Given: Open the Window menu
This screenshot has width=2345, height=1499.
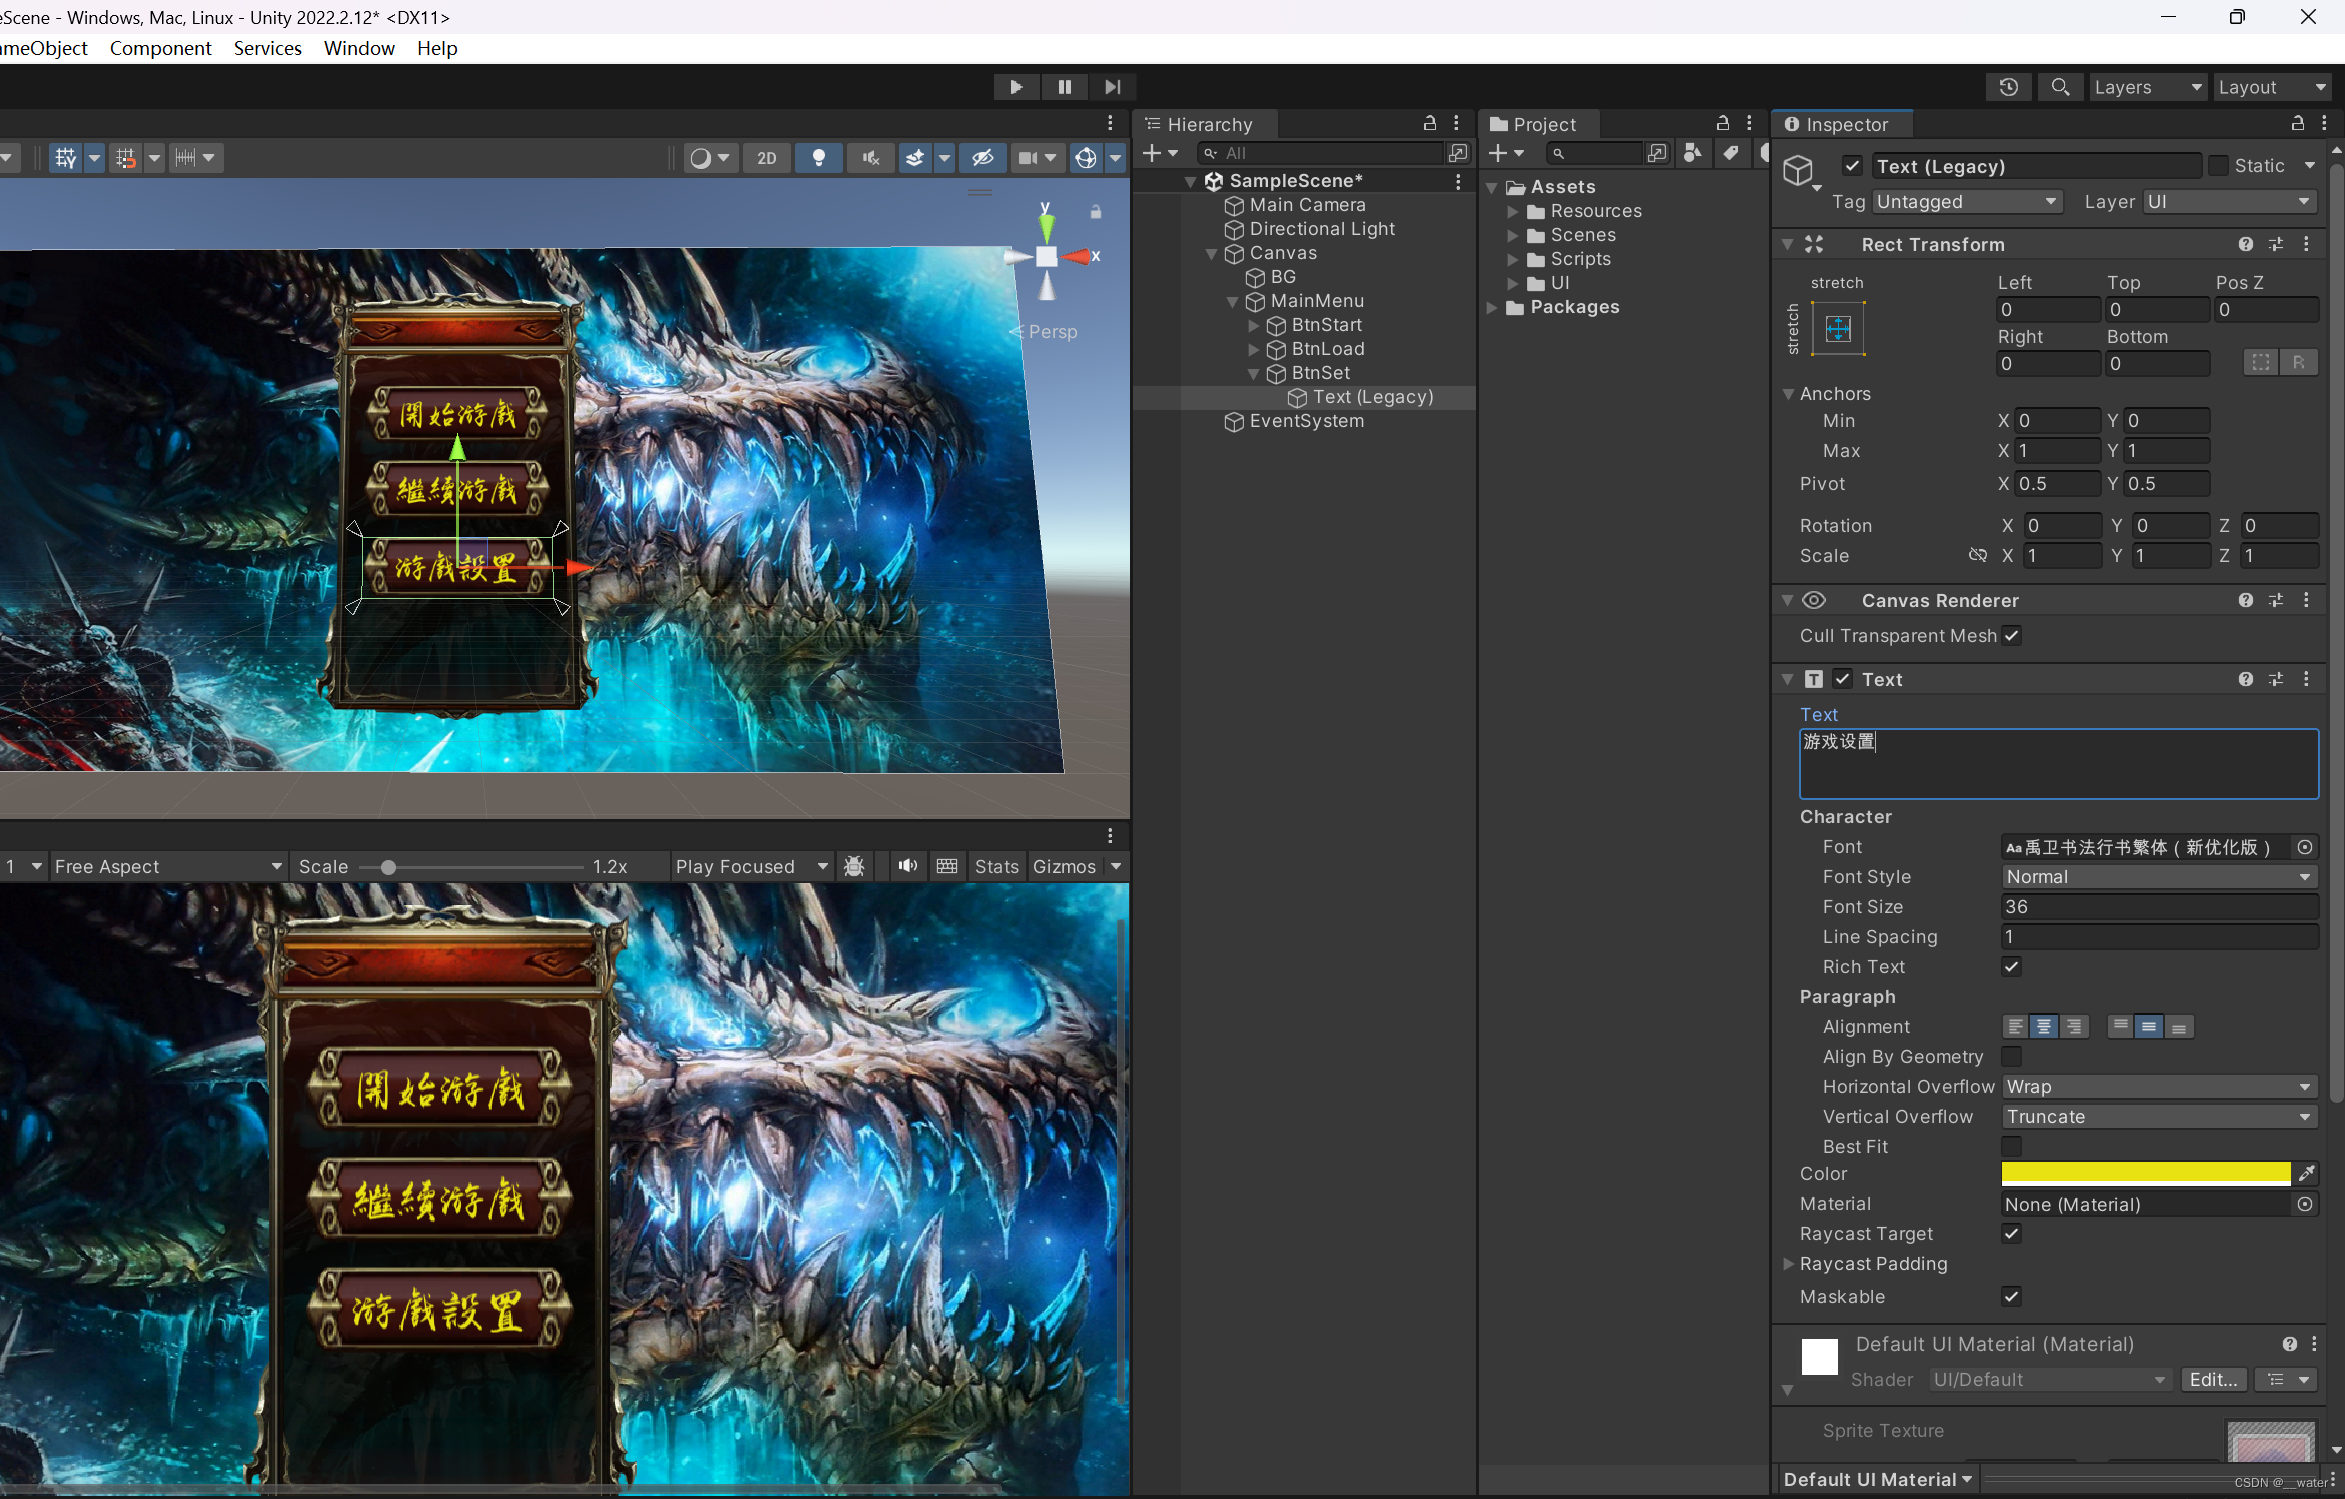Looking at the screenshot, I should 359,48.
